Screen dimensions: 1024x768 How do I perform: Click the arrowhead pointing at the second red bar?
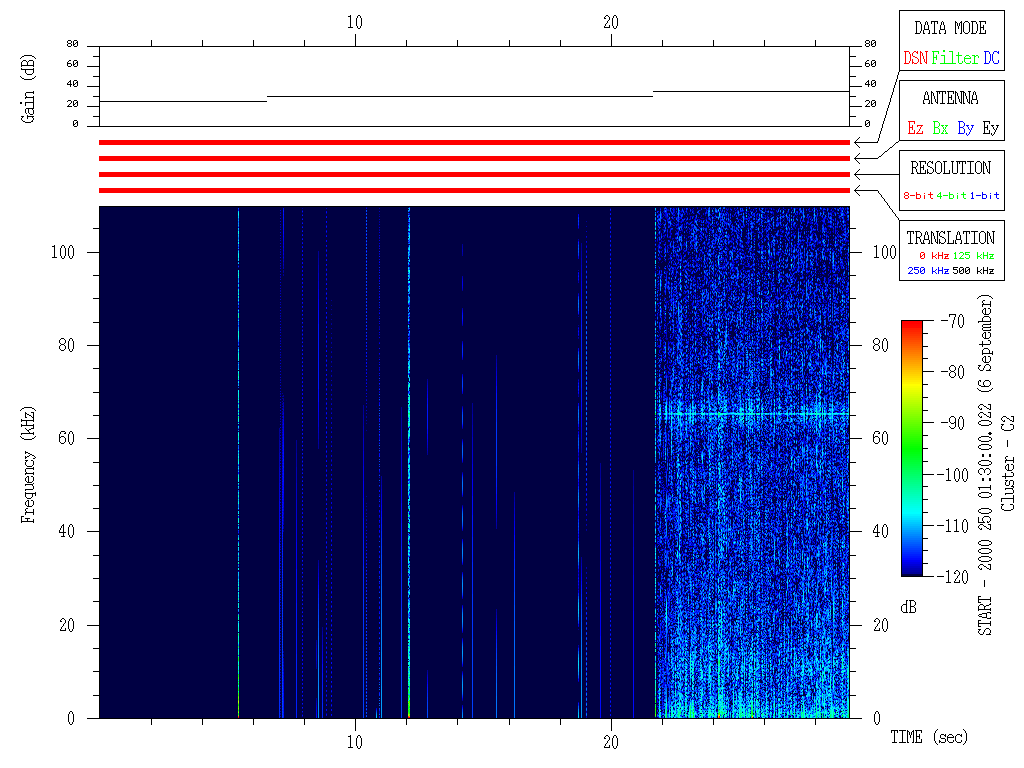[x=858, y=158]
